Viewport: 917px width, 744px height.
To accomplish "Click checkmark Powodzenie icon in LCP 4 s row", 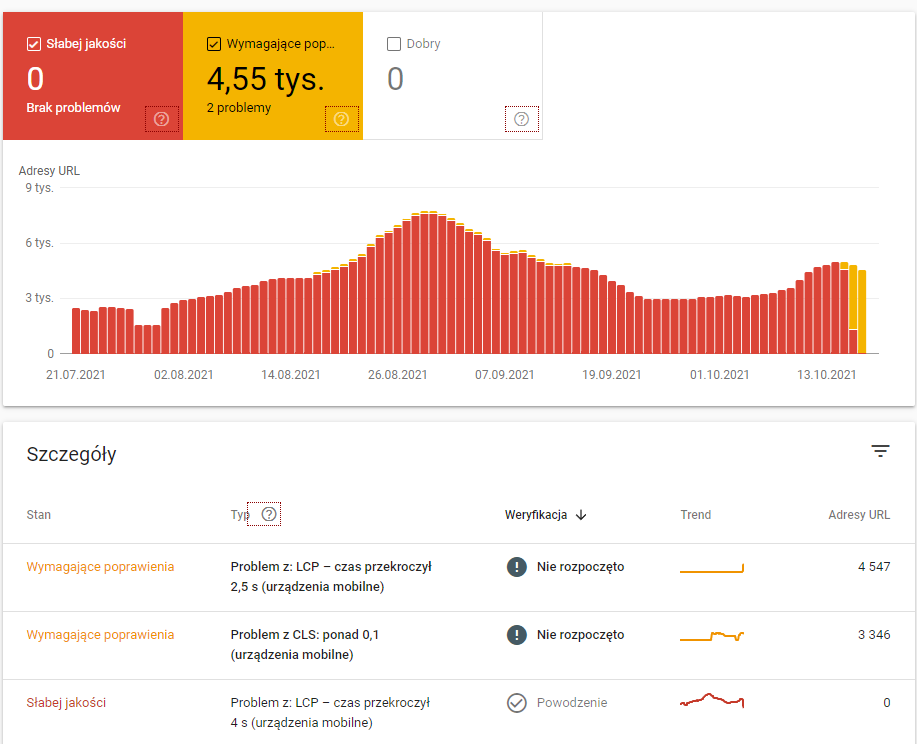I will (x=516, y=703).
